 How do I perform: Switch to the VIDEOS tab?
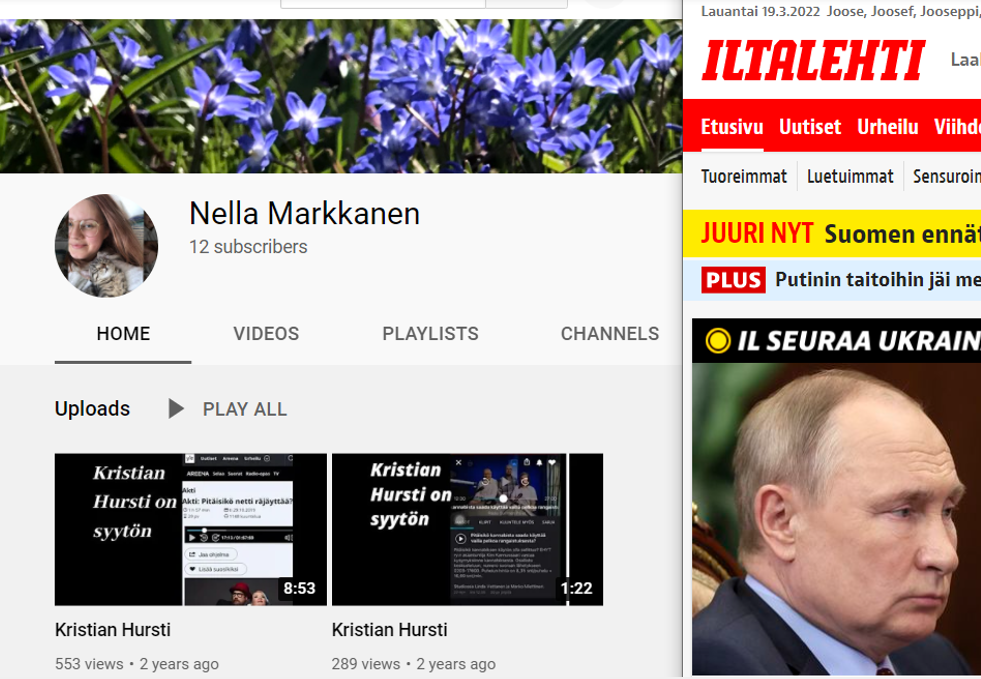[x=266, y=334]
